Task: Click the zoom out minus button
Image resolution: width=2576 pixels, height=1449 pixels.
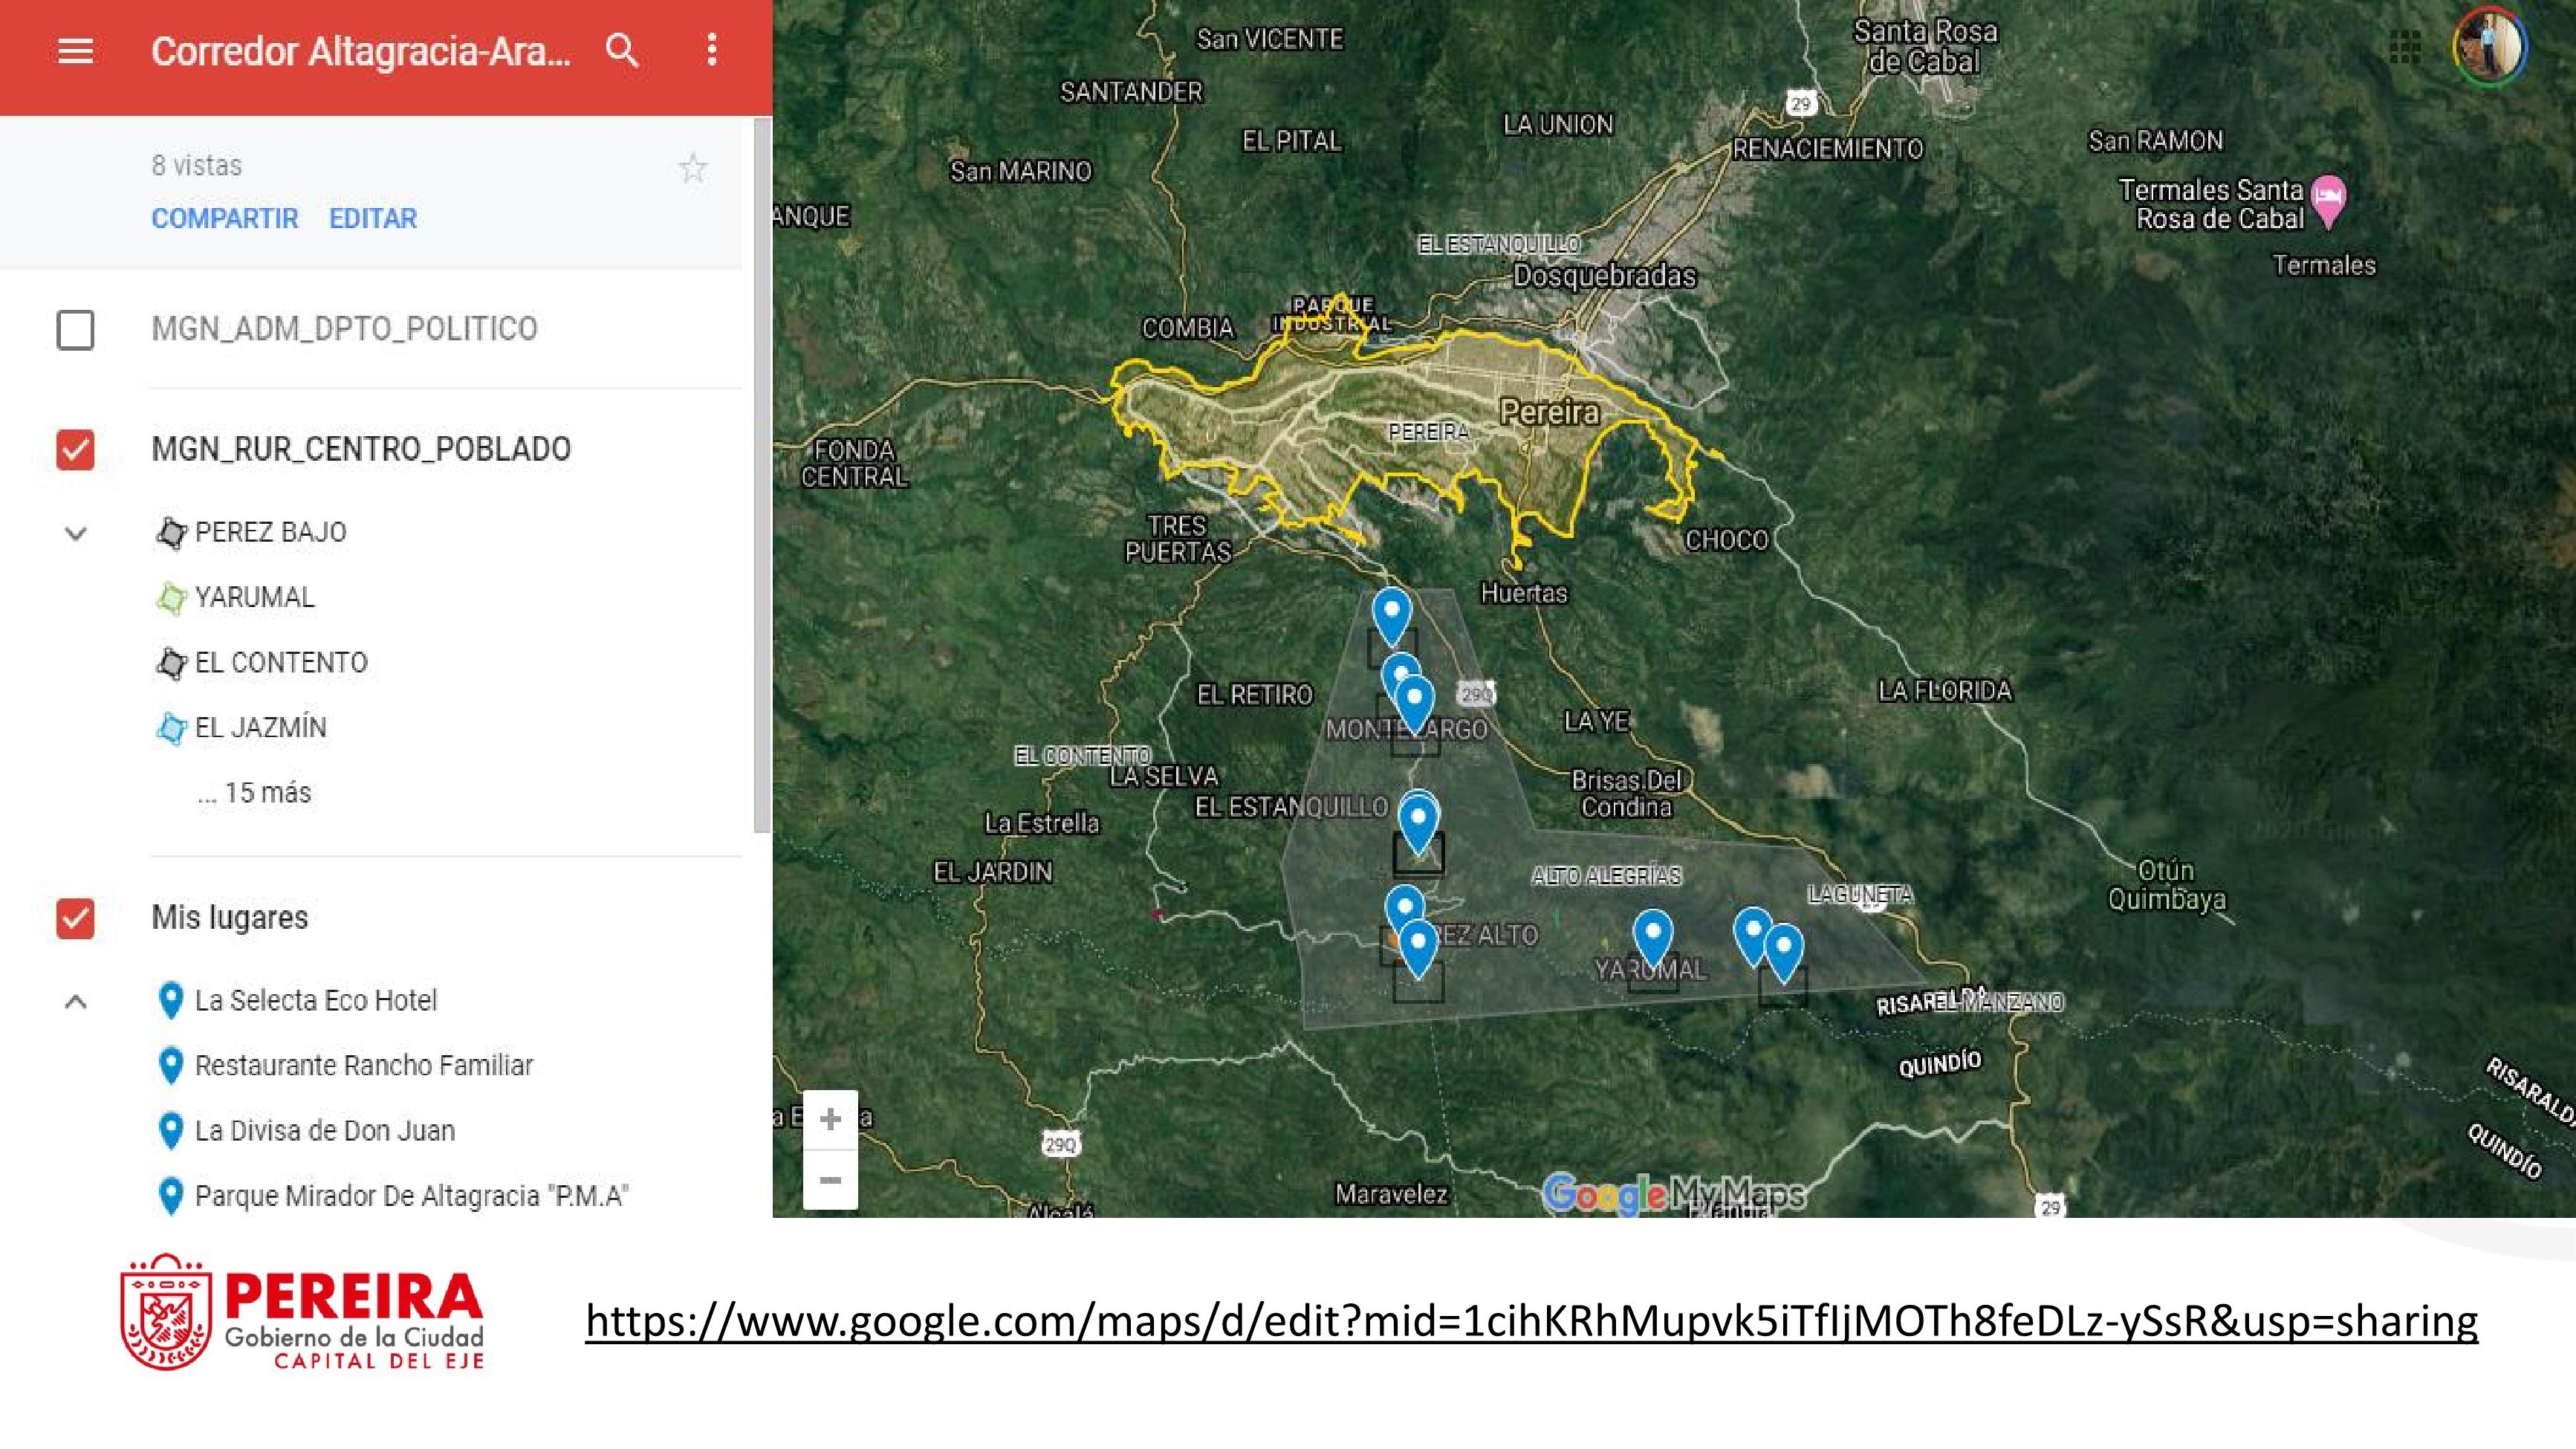Action: click(x=830, y=1180)
